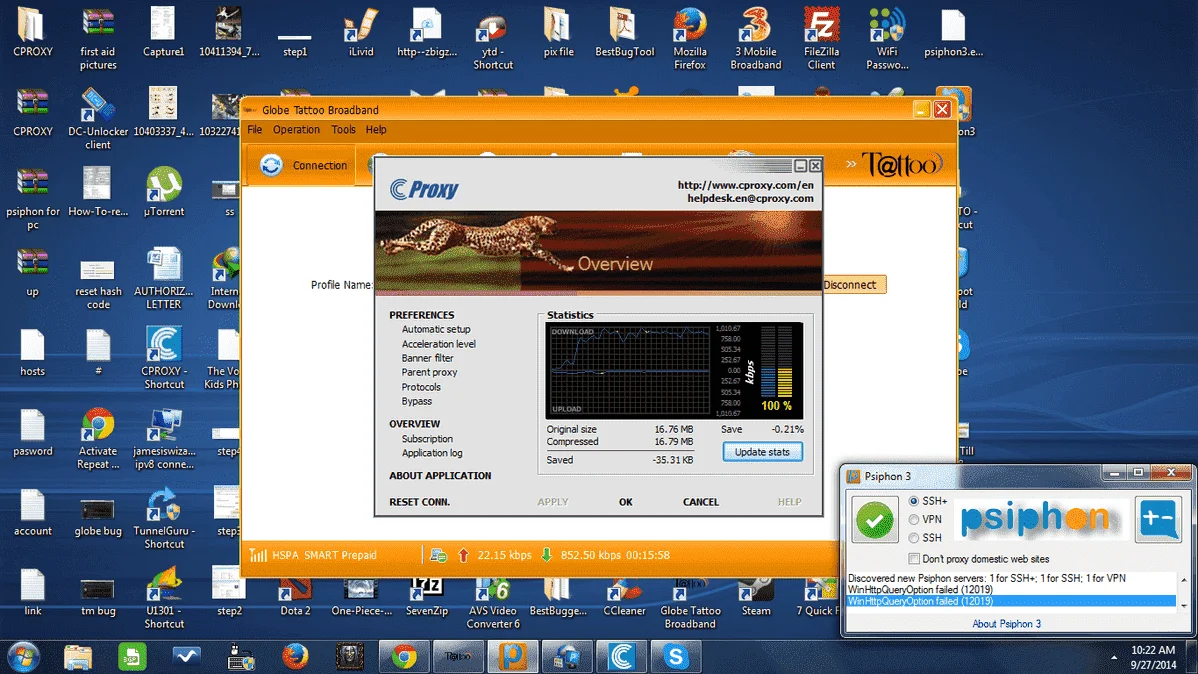Open Application log under CProxy Overview
1198x674 pixels.
click(x=432, y=453)
